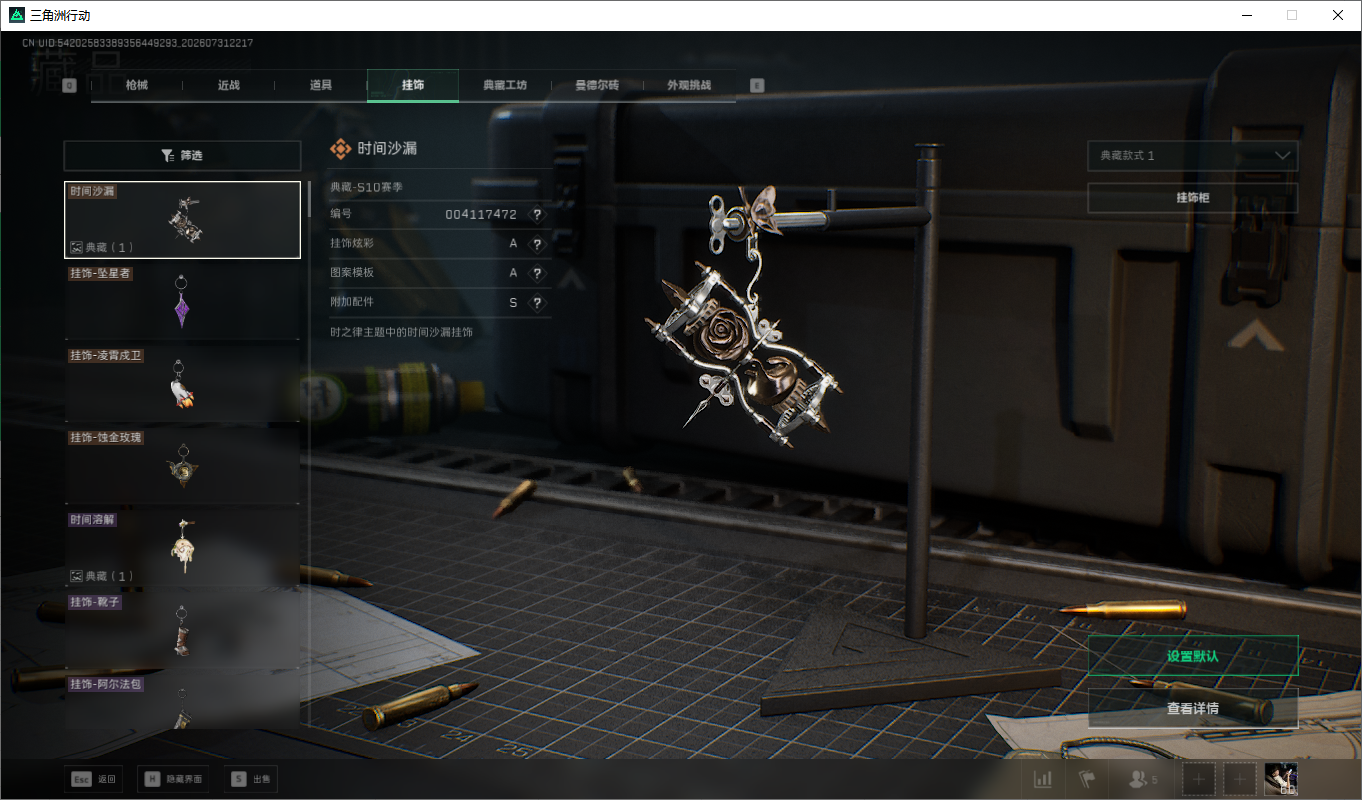Open the 典藏工坊 tab
This screenshot has height=800, width=1362.
tap(505, 85)
